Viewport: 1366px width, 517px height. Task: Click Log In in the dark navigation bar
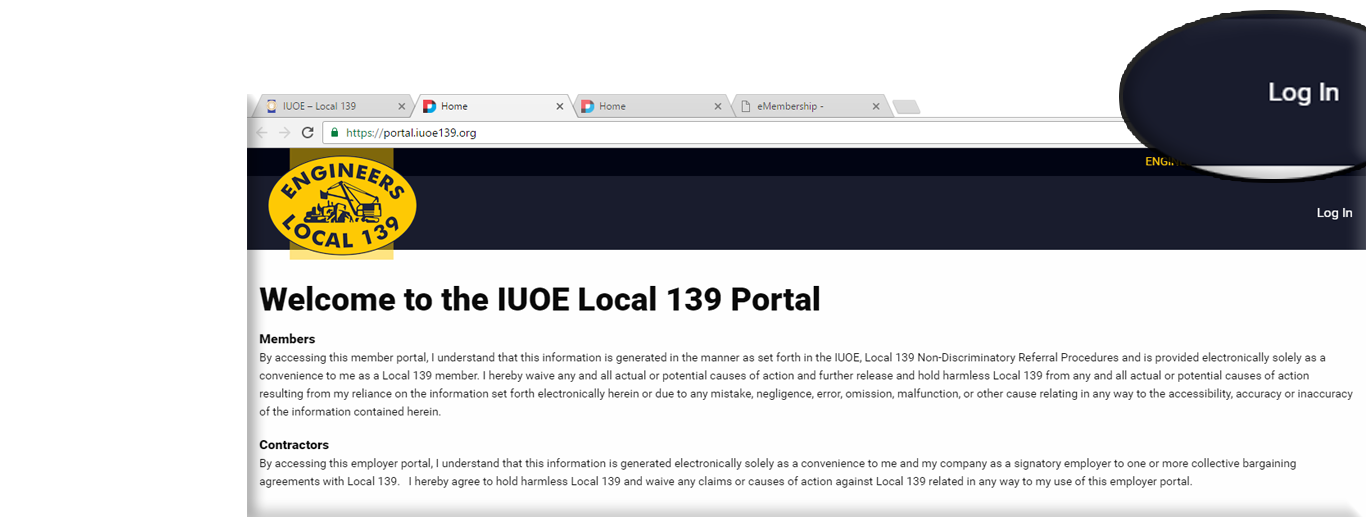[x=1334, y=213]
